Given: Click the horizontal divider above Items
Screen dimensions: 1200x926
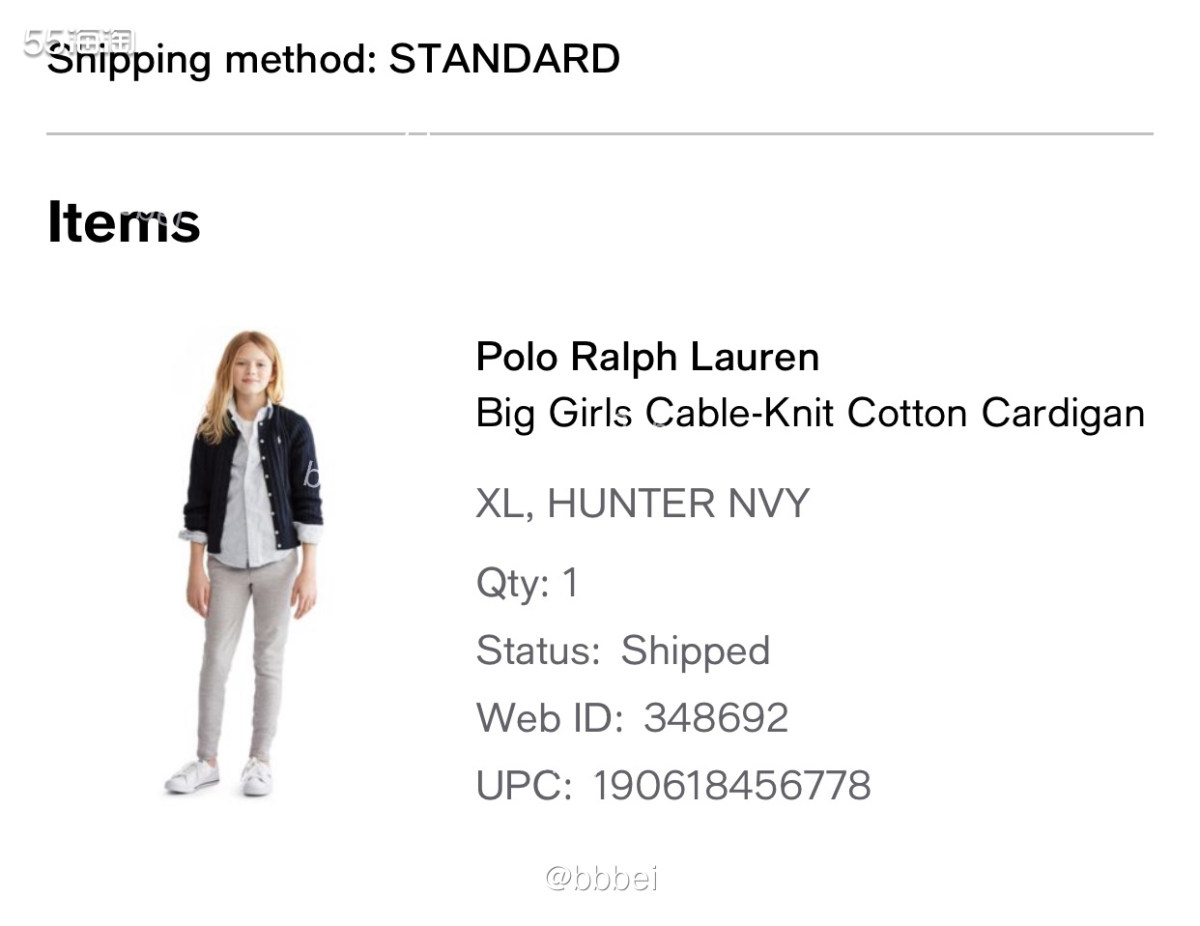Looking at the screenshot, I should (x=600, y=132).
